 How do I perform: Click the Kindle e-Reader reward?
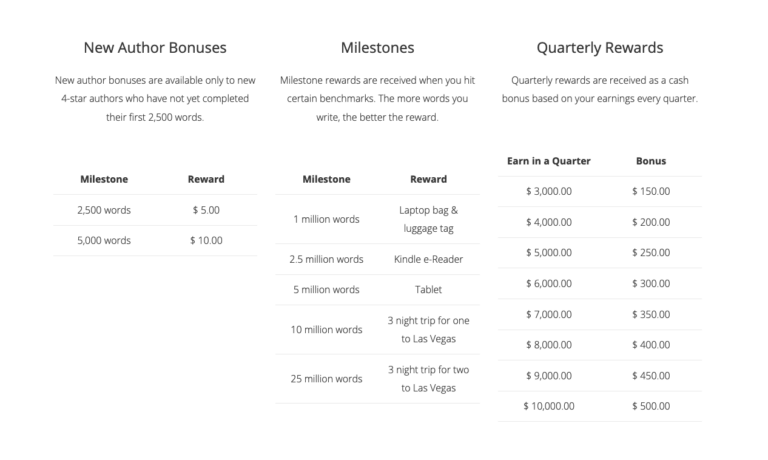tap(428, 259)
